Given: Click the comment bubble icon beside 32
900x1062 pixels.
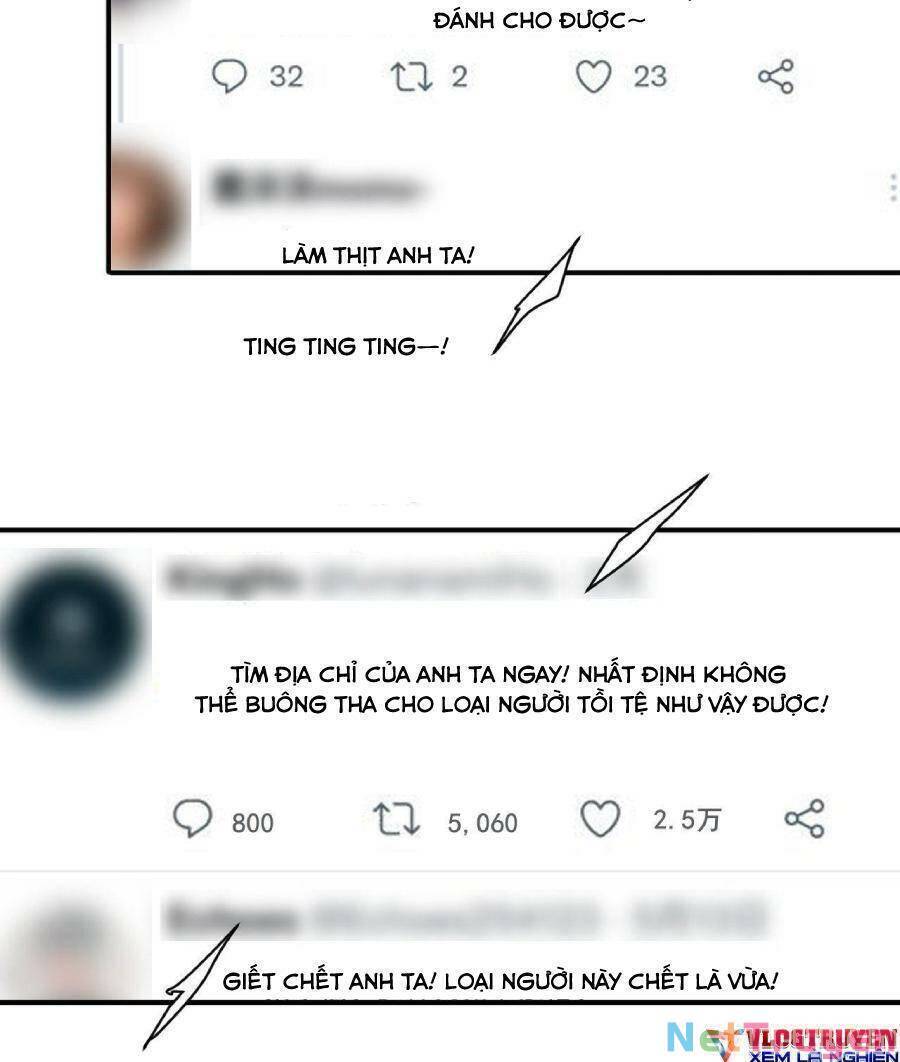Looking at the screenshot, I should click(x=230, y=76).
